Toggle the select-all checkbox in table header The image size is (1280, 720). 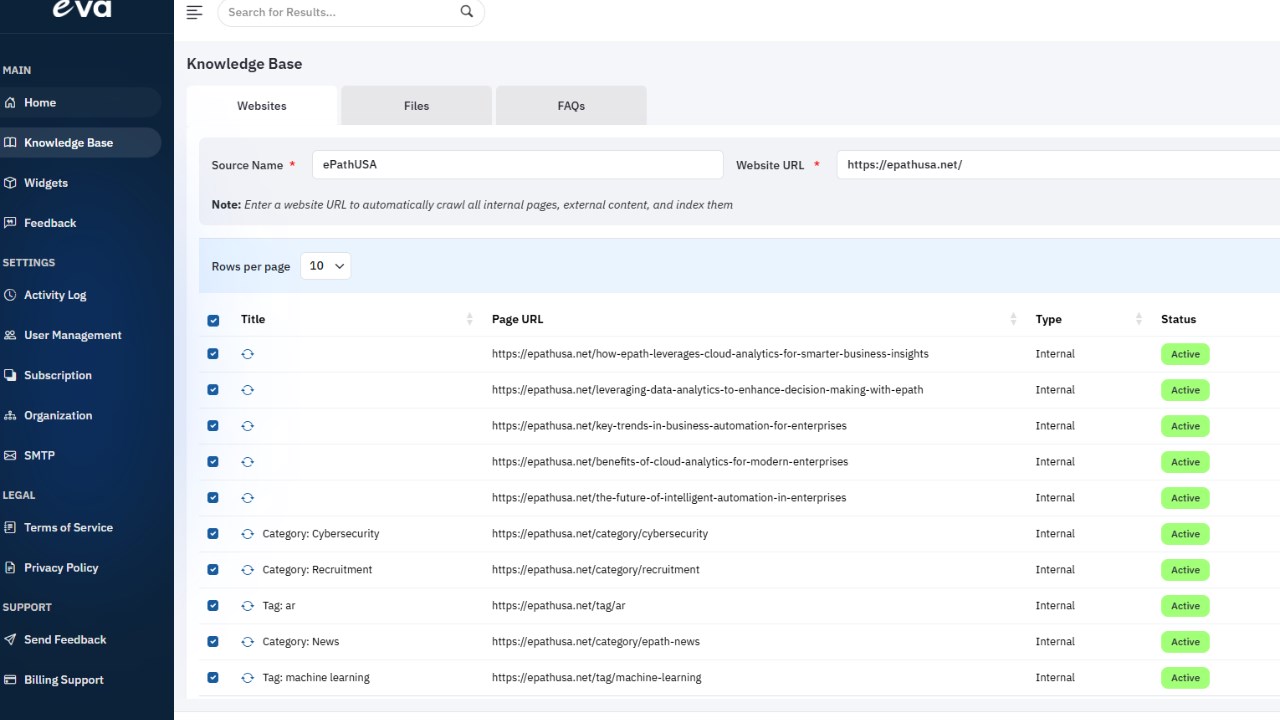[x=213, y=321]
